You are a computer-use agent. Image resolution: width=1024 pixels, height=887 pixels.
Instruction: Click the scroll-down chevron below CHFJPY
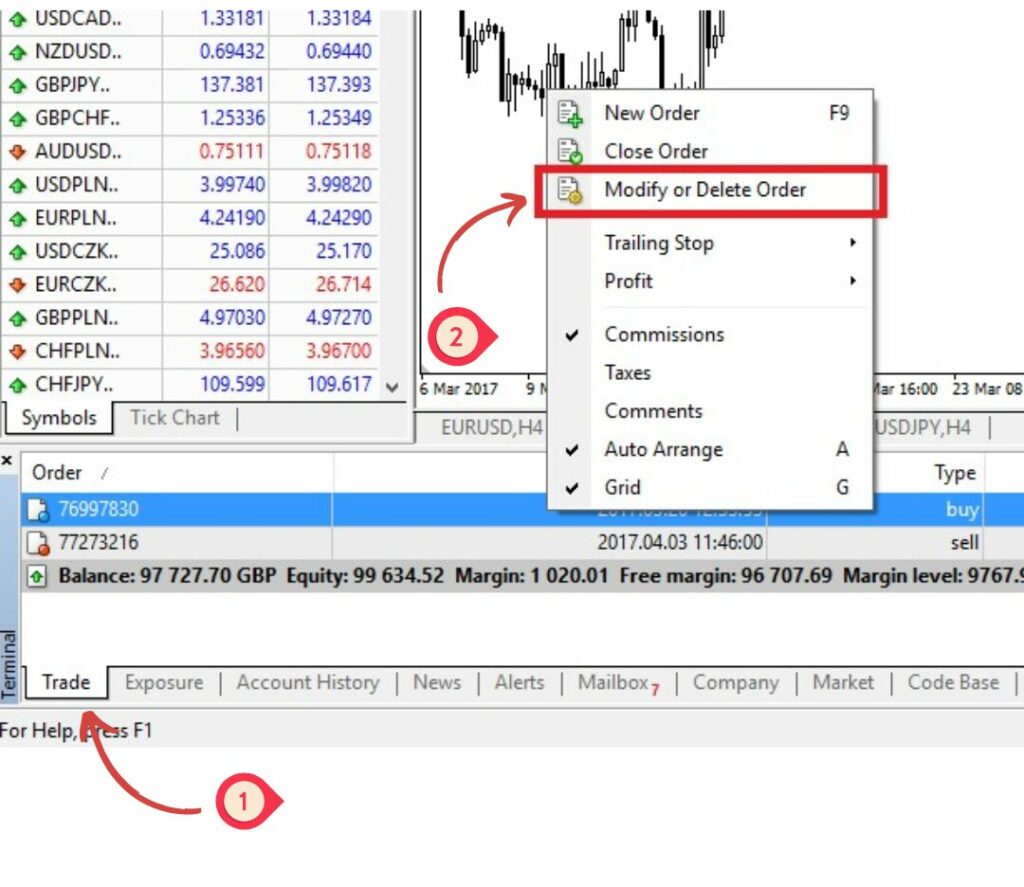[x=392, y=387]
